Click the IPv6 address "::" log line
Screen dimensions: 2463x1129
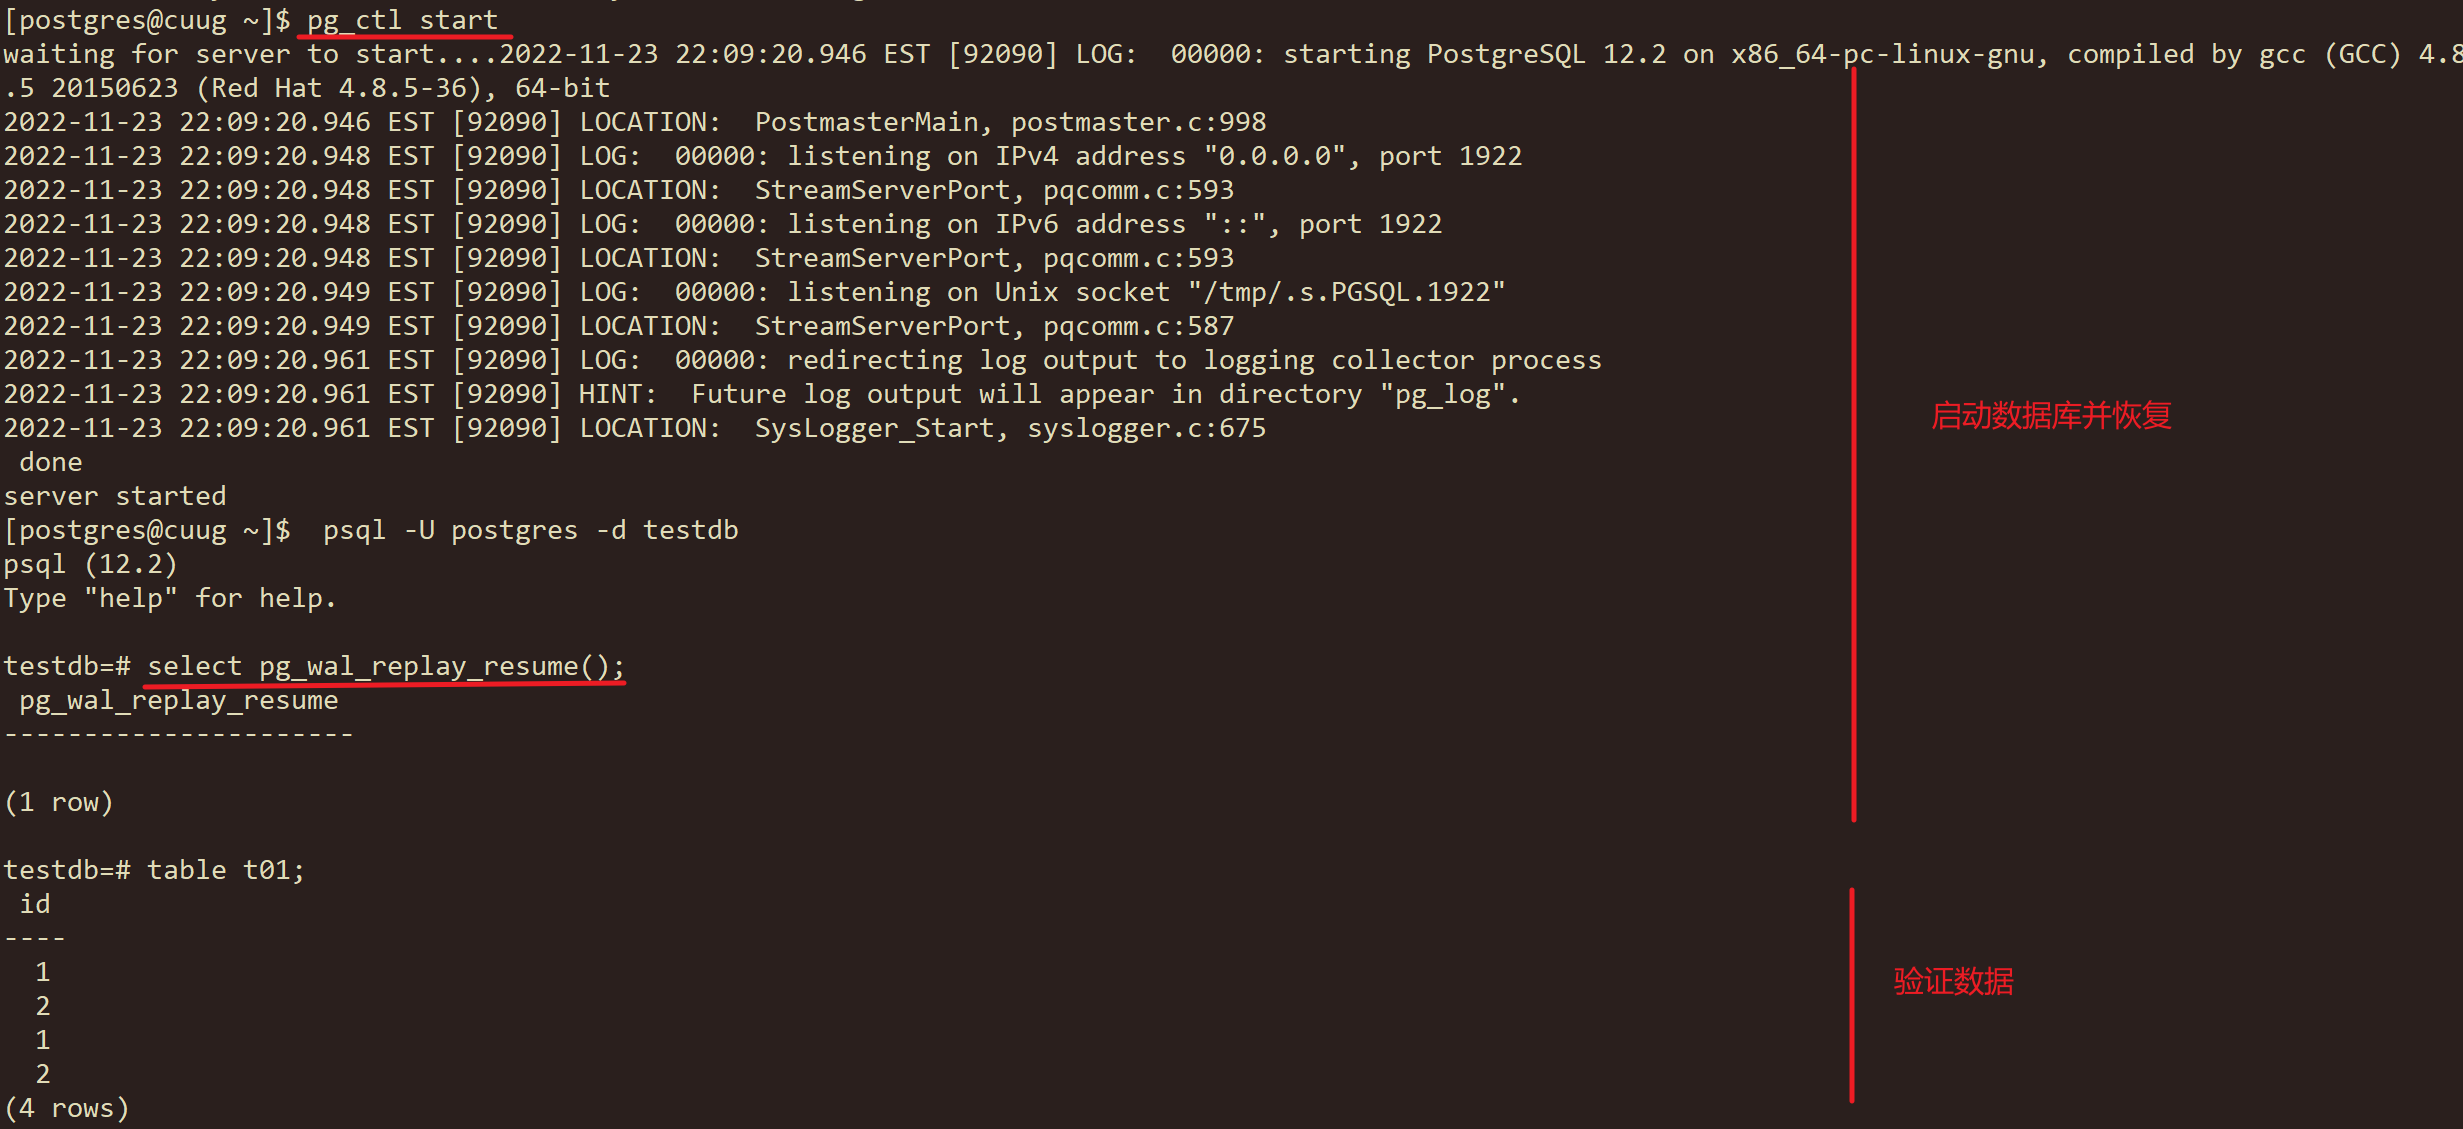point(723,224)
